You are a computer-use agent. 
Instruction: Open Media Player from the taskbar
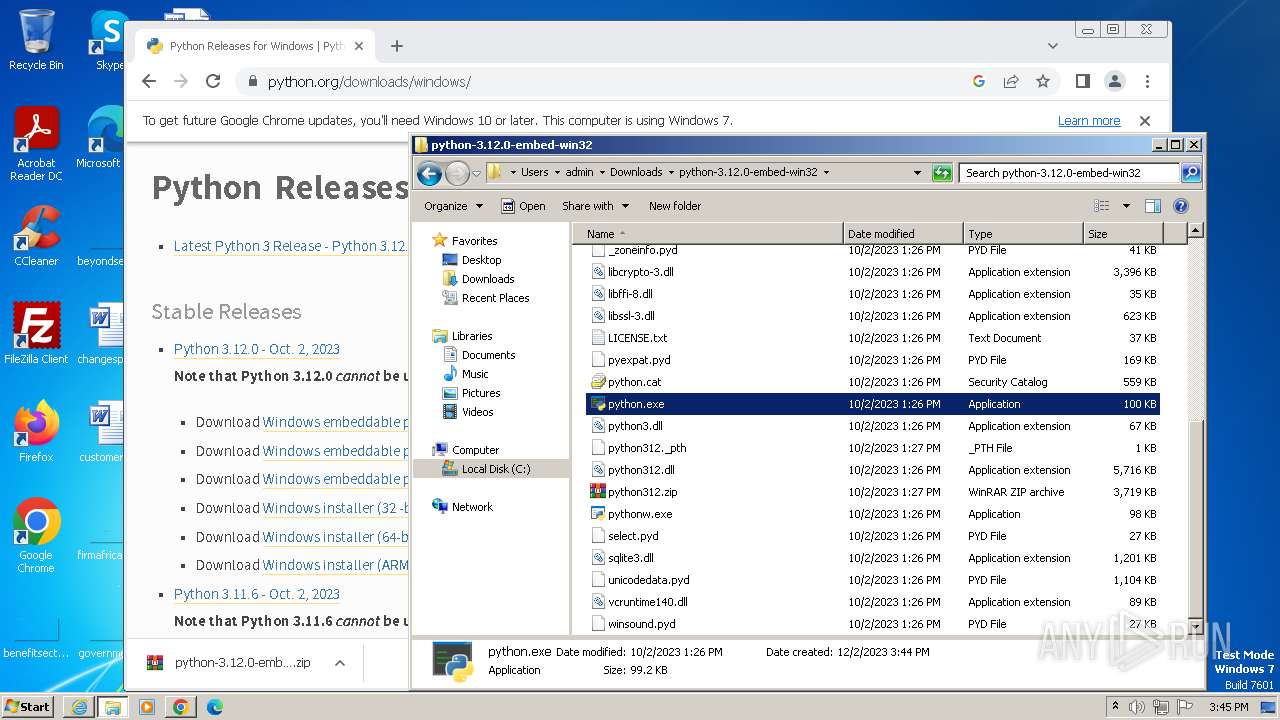(x=147, y=707)
